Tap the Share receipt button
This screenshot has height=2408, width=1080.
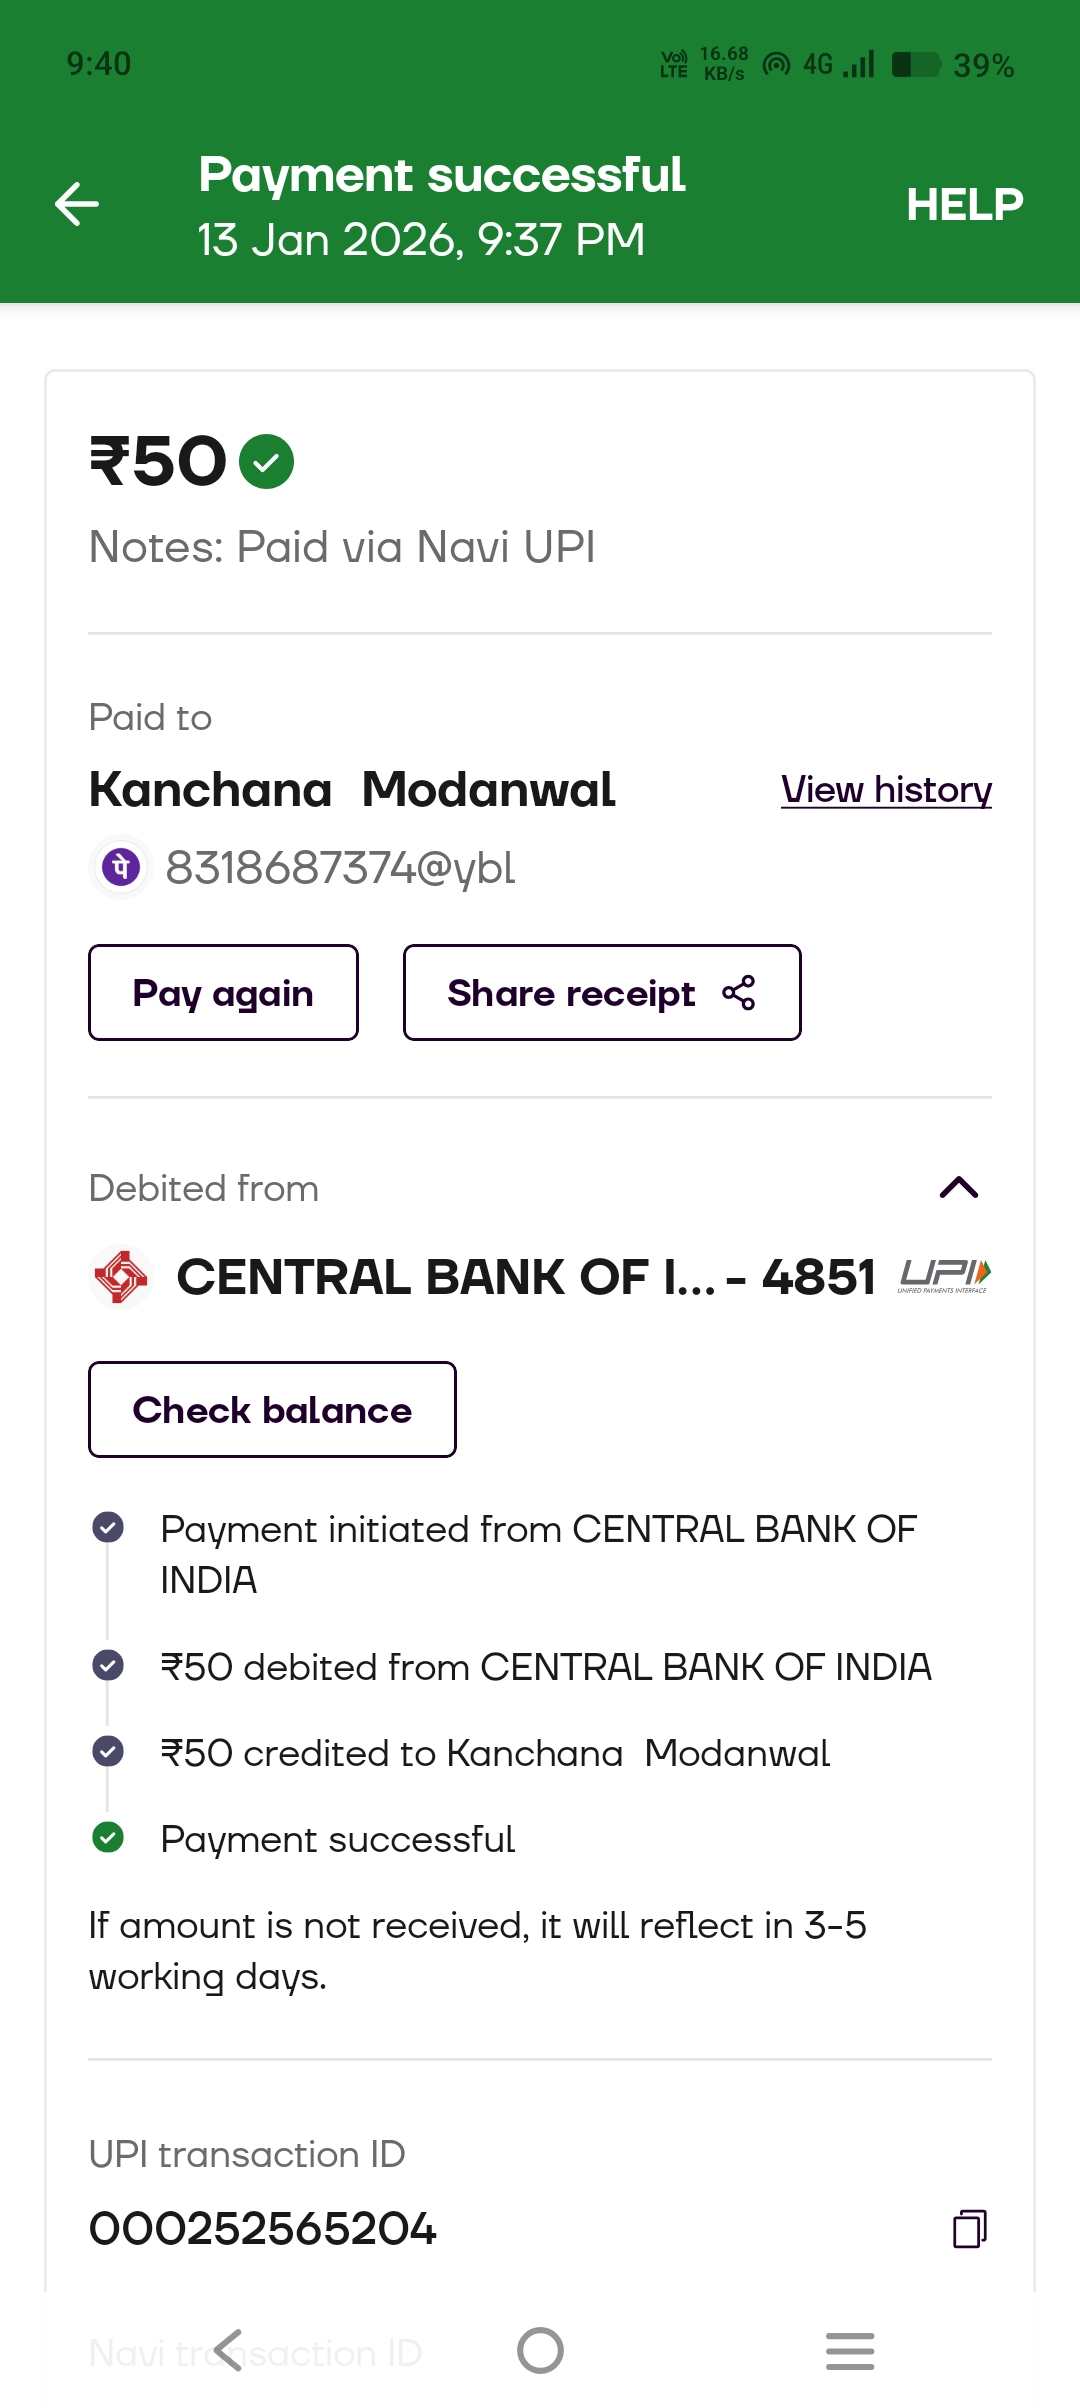point(601,993)
